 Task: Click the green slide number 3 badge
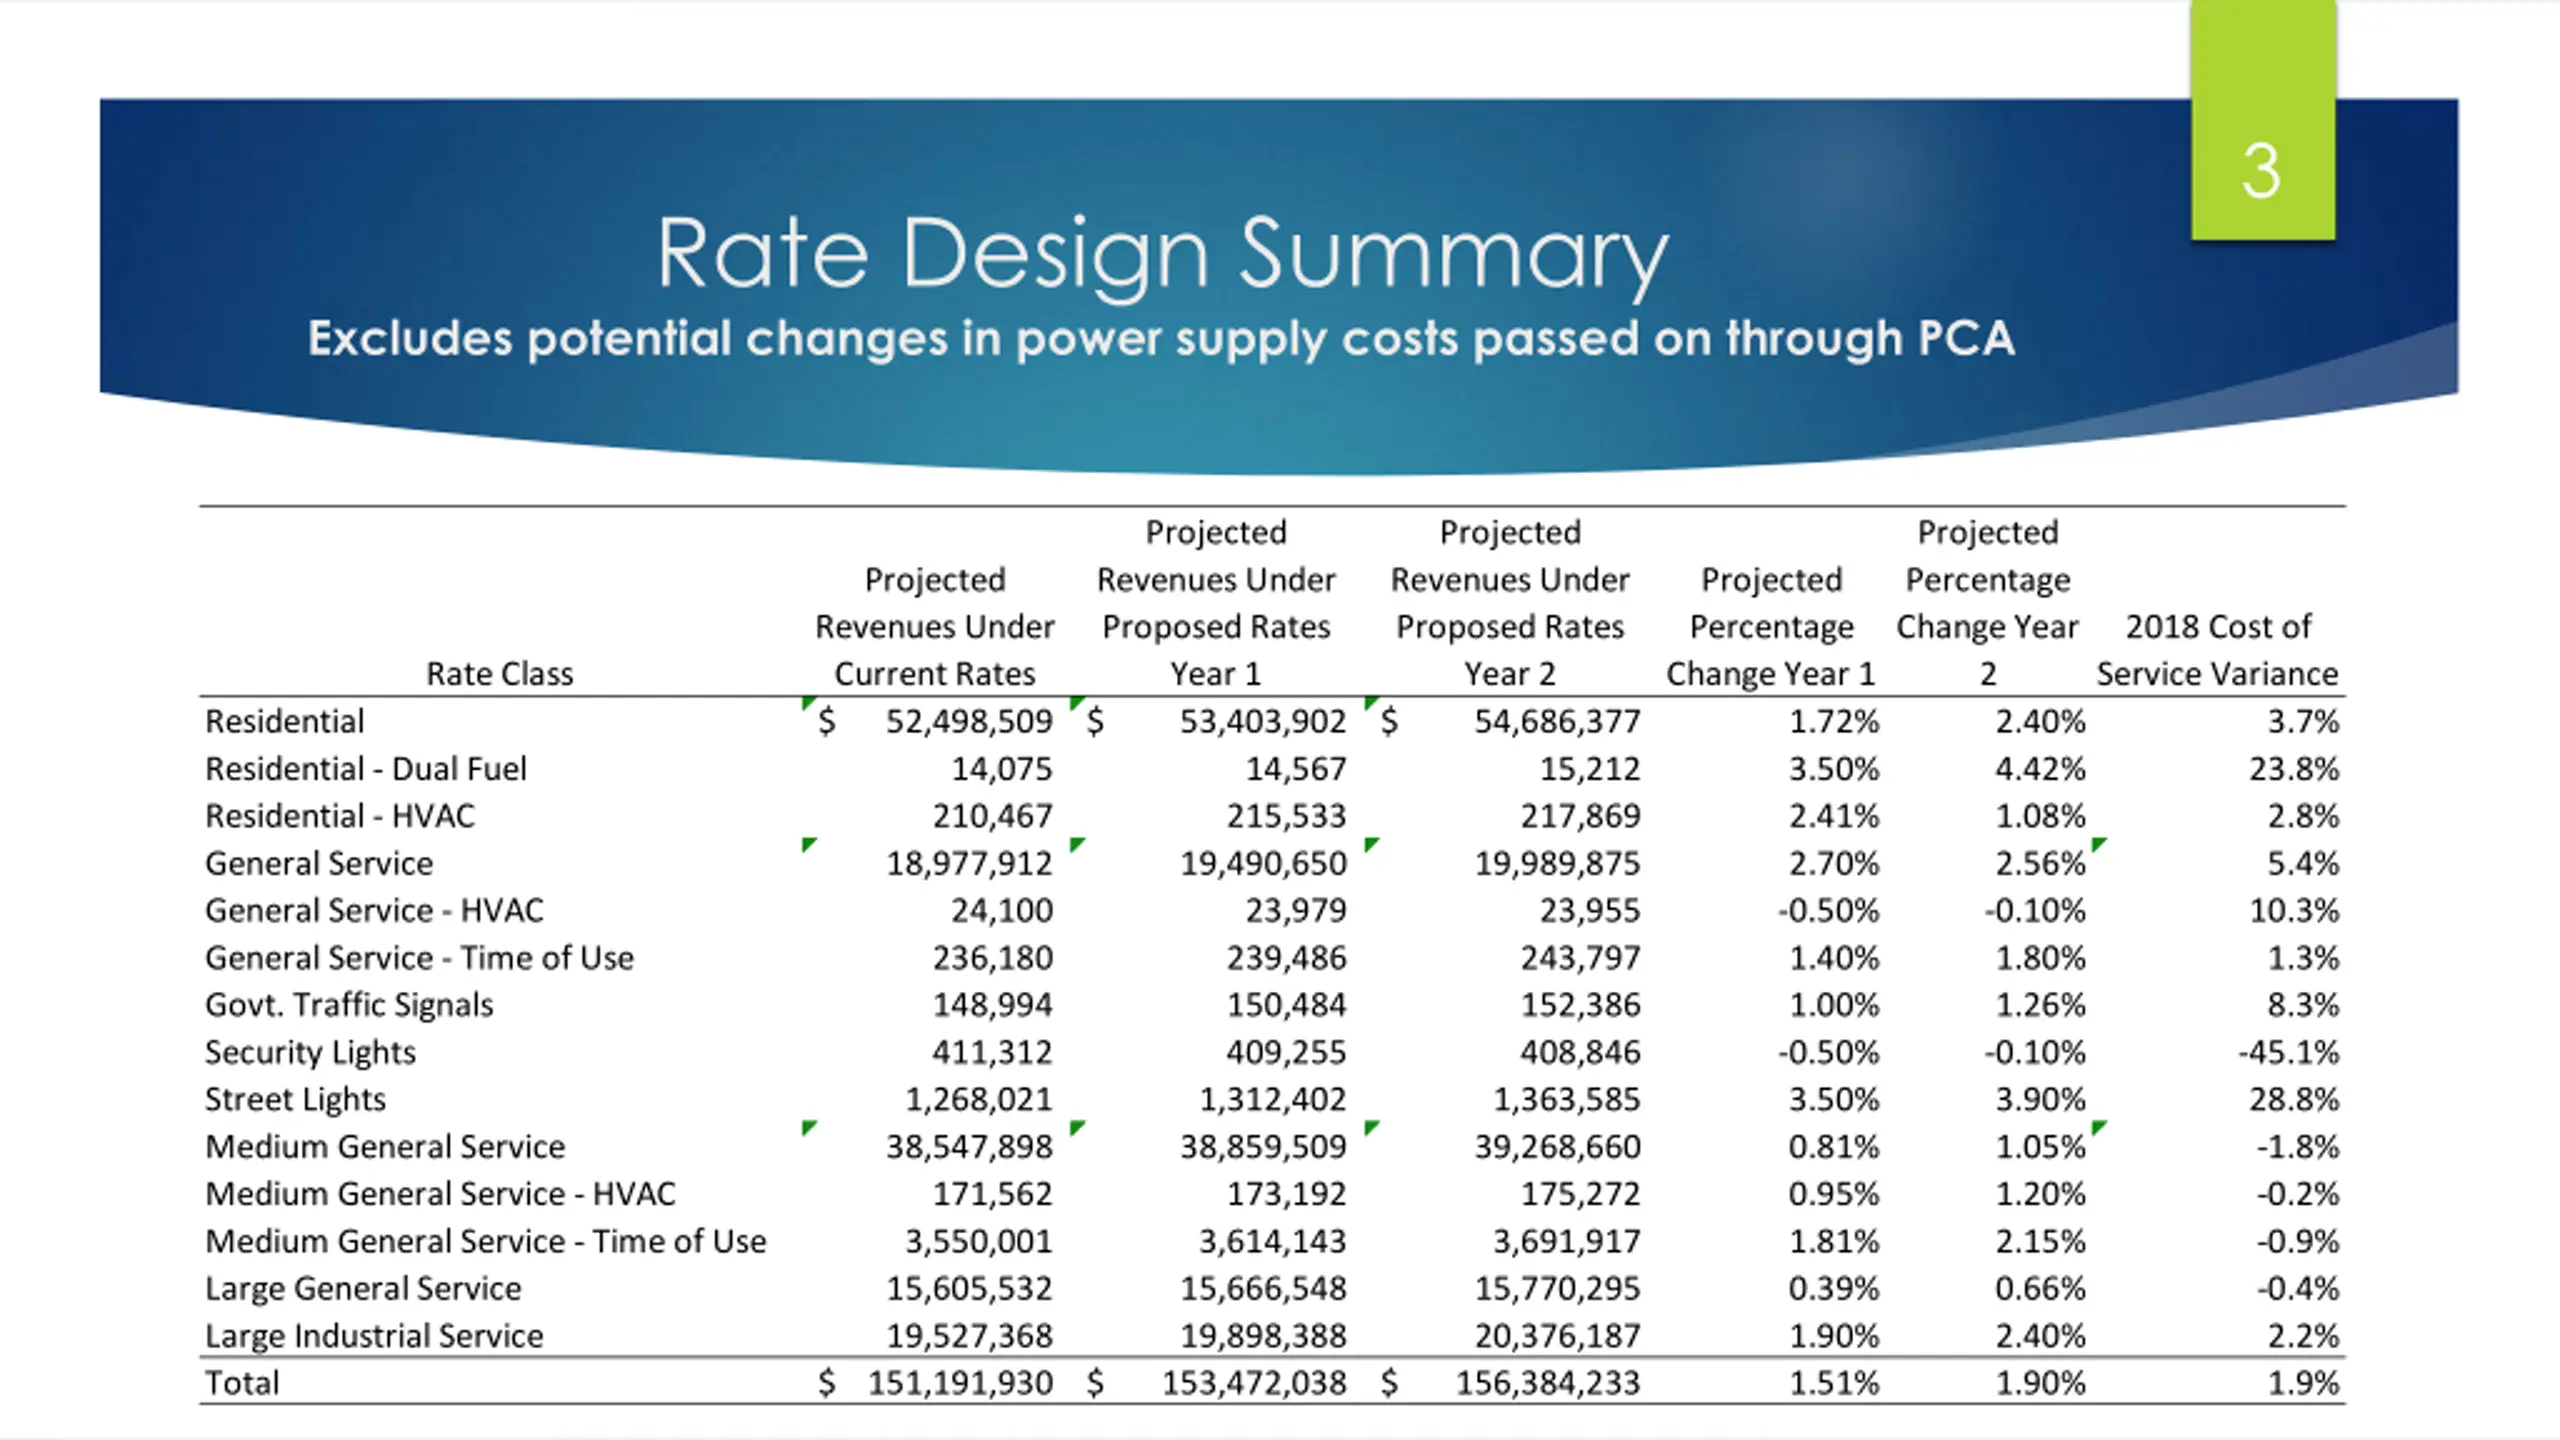[x=2263, y=120]
